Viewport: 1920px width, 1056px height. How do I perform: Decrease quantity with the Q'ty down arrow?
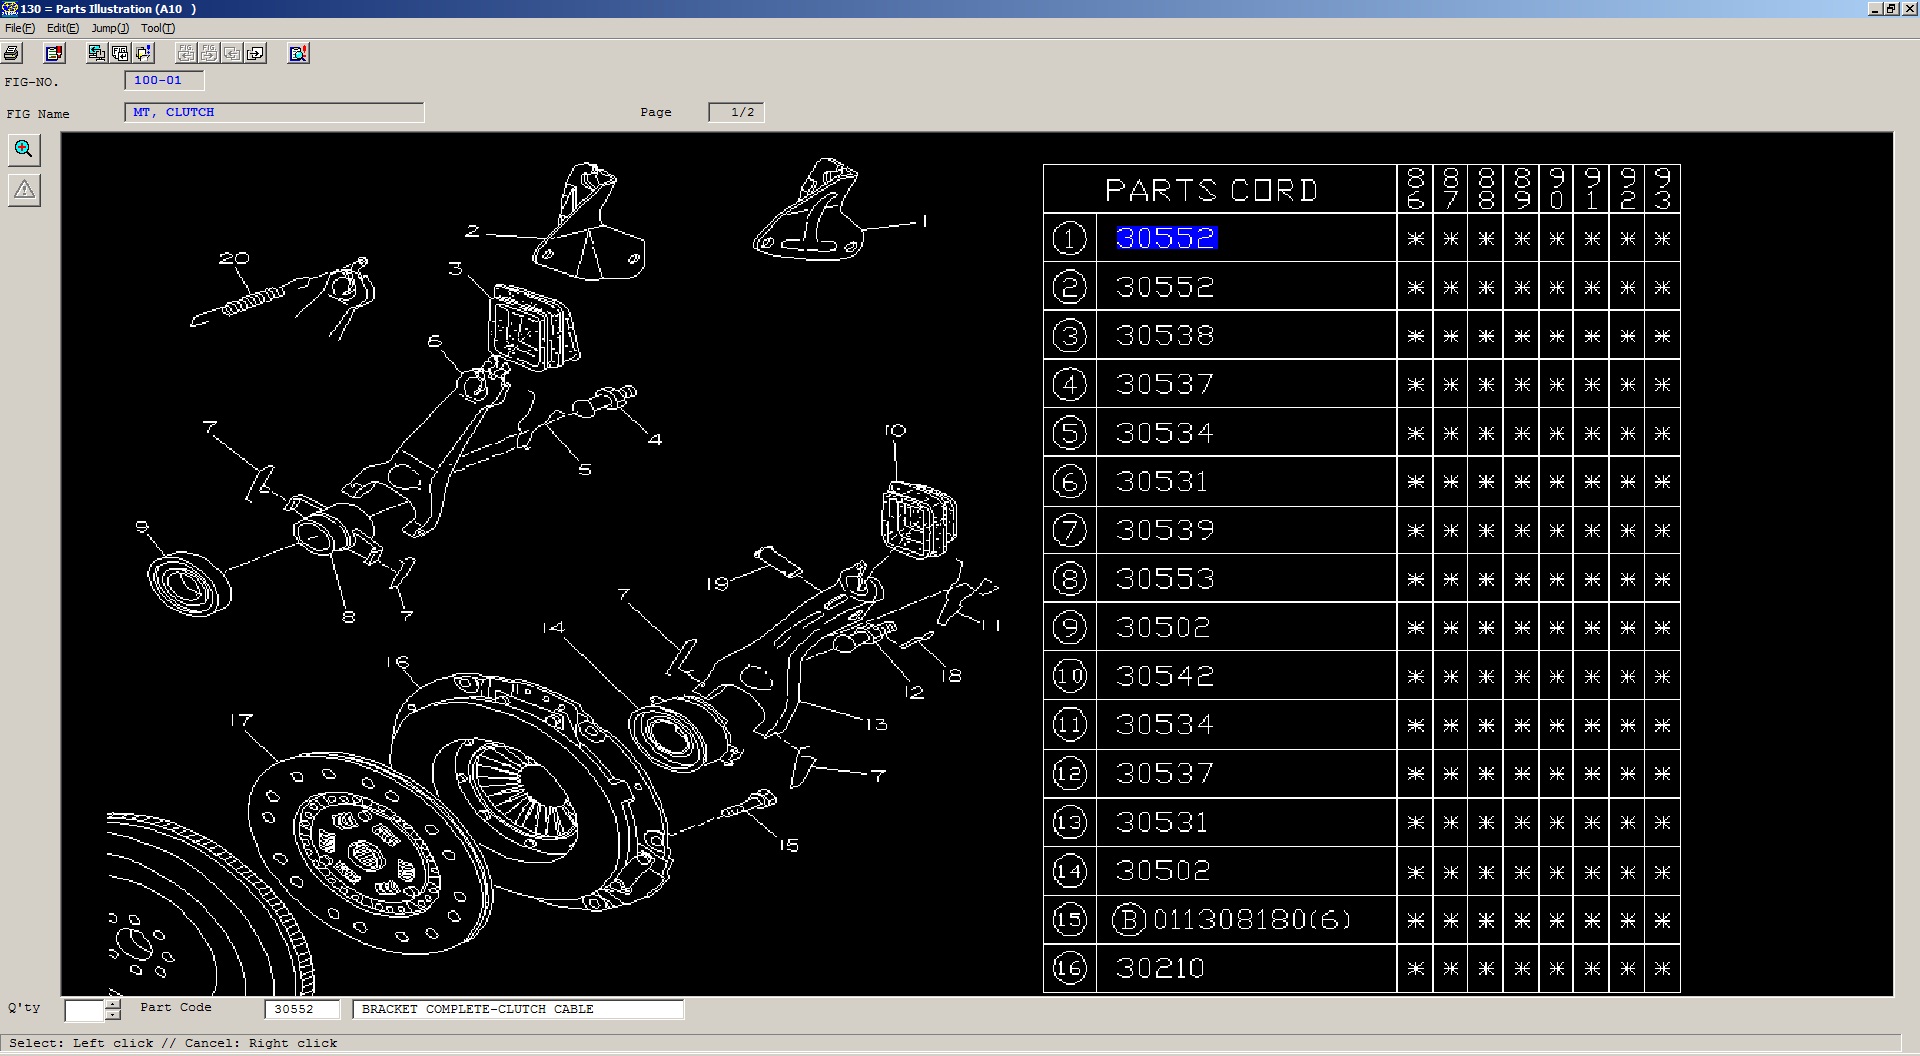tap(113, 1015)
